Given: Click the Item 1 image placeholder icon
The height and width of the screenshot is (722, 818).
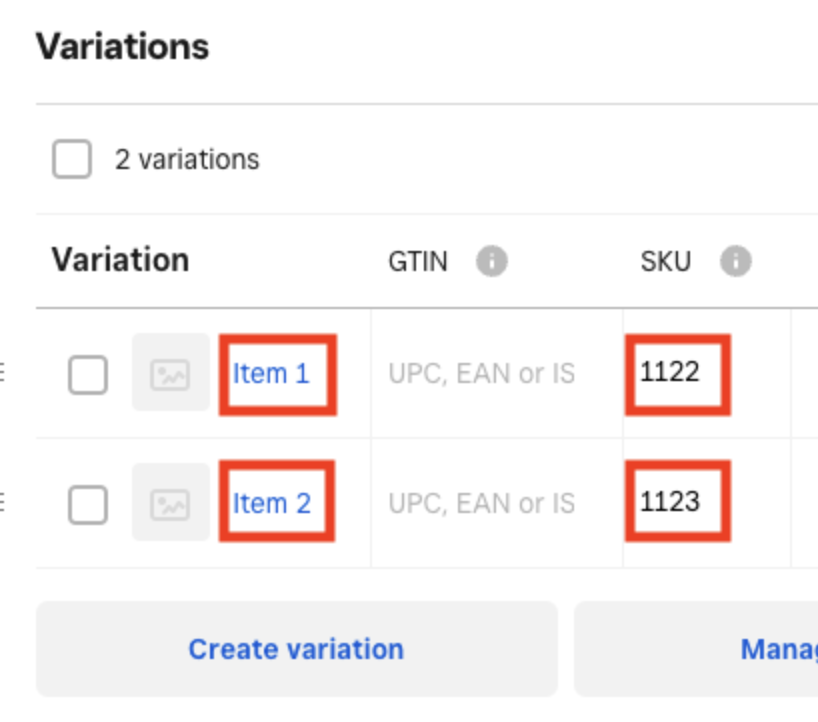Looking at the screenshot, I should coord(170,374).
